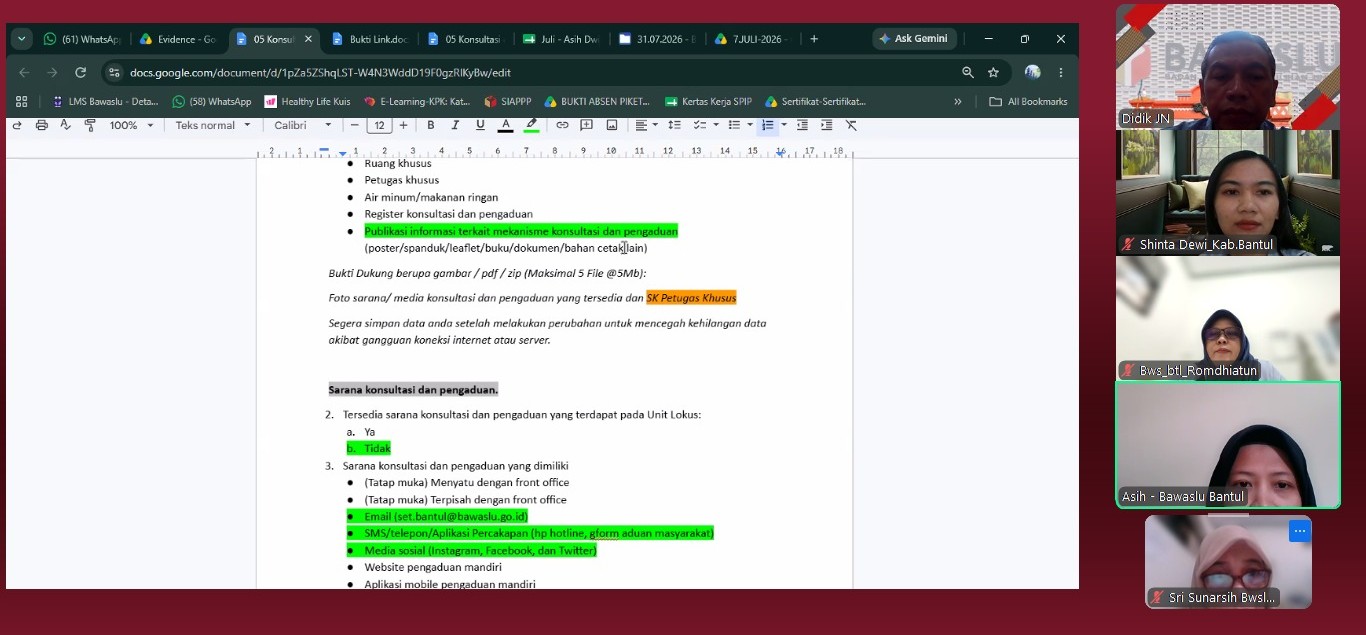Switch to the '7.JULI-2026' tab

coord(753,39)
